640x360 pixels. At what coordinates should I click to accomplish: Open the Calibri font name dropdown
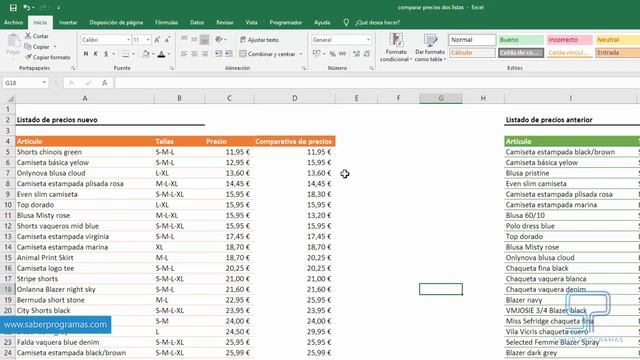(128, 40)
